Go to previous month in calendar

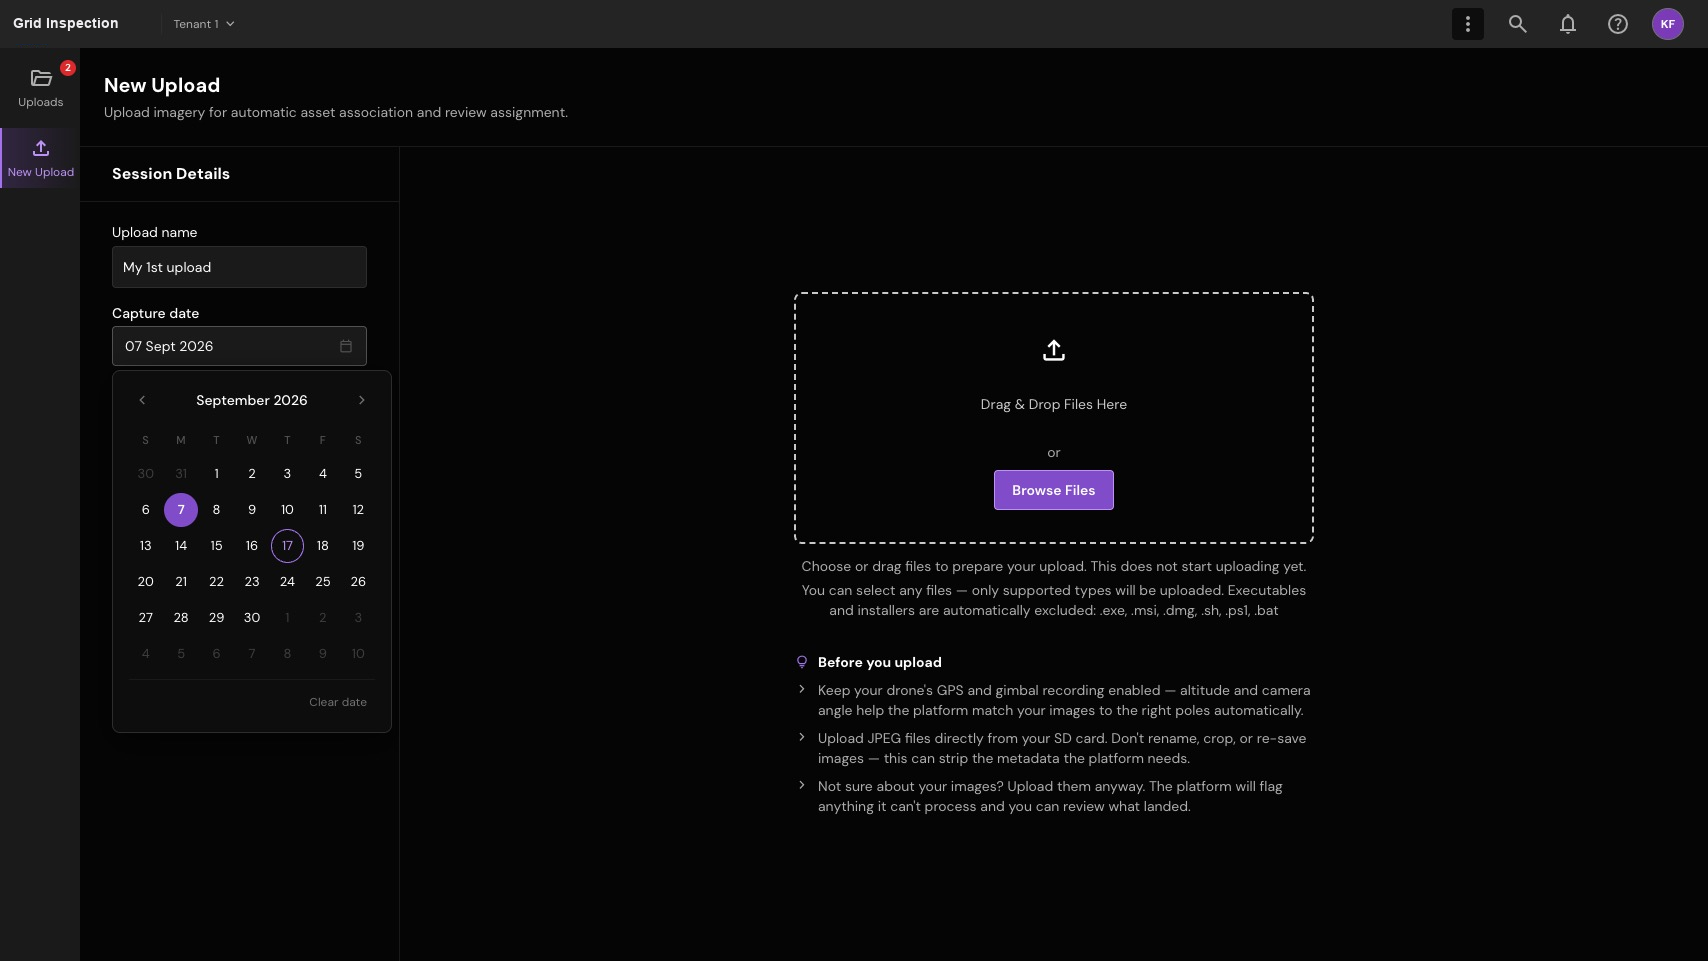[142, 400]
